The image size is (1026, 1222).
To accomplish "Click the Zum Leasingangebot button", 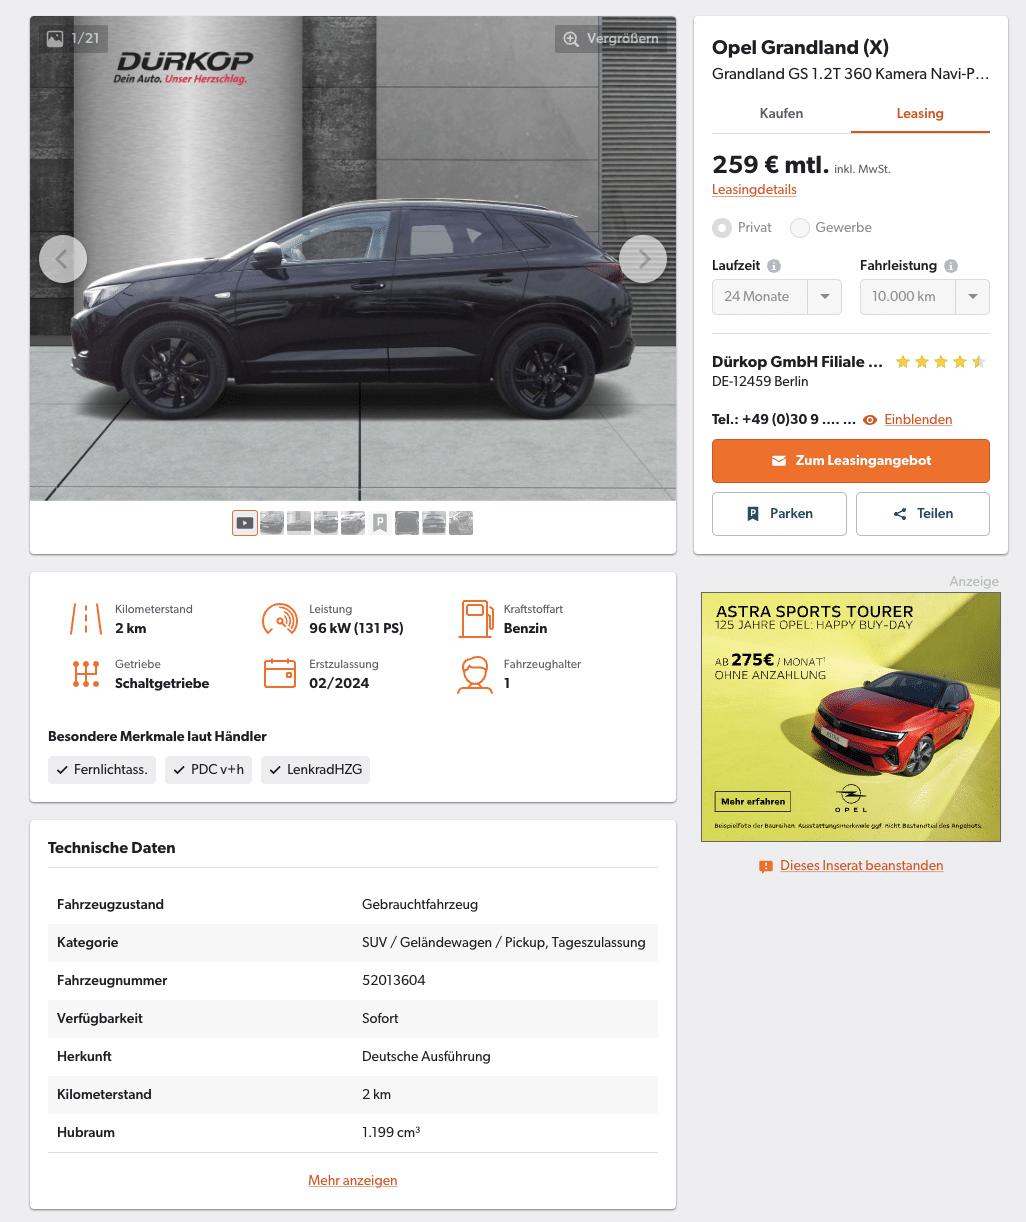I will point(851,461).
